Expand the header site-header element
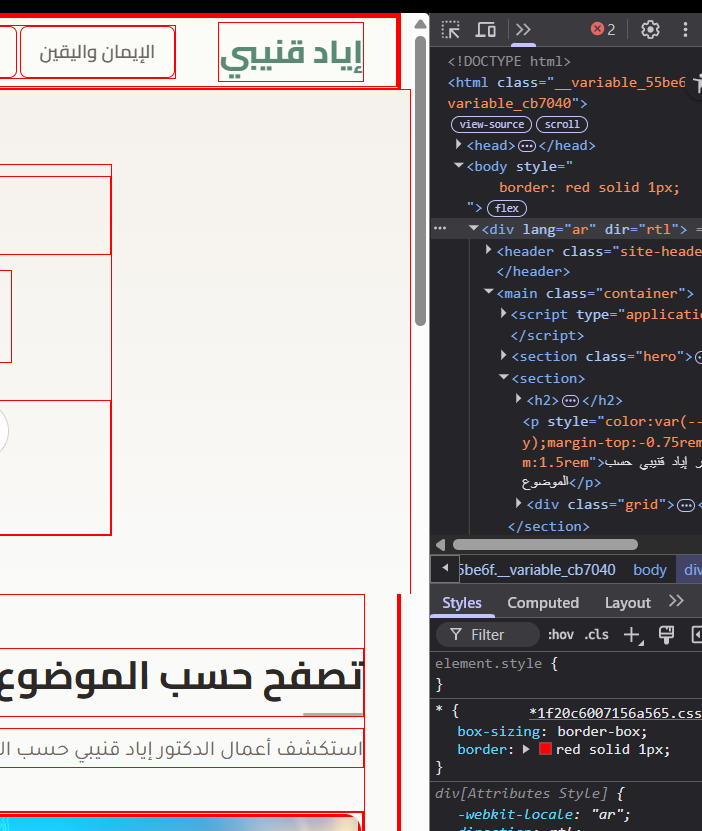The height and width of the screenshot is (831, 702). [488, 250]
